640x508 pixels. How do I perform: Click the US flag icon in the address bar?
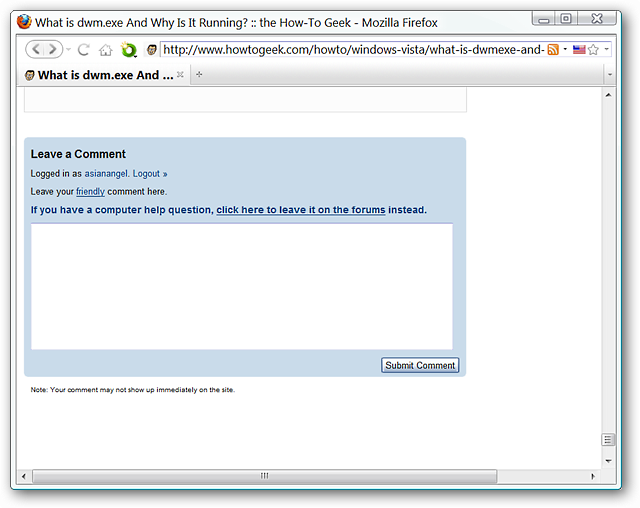pos(579,49)
